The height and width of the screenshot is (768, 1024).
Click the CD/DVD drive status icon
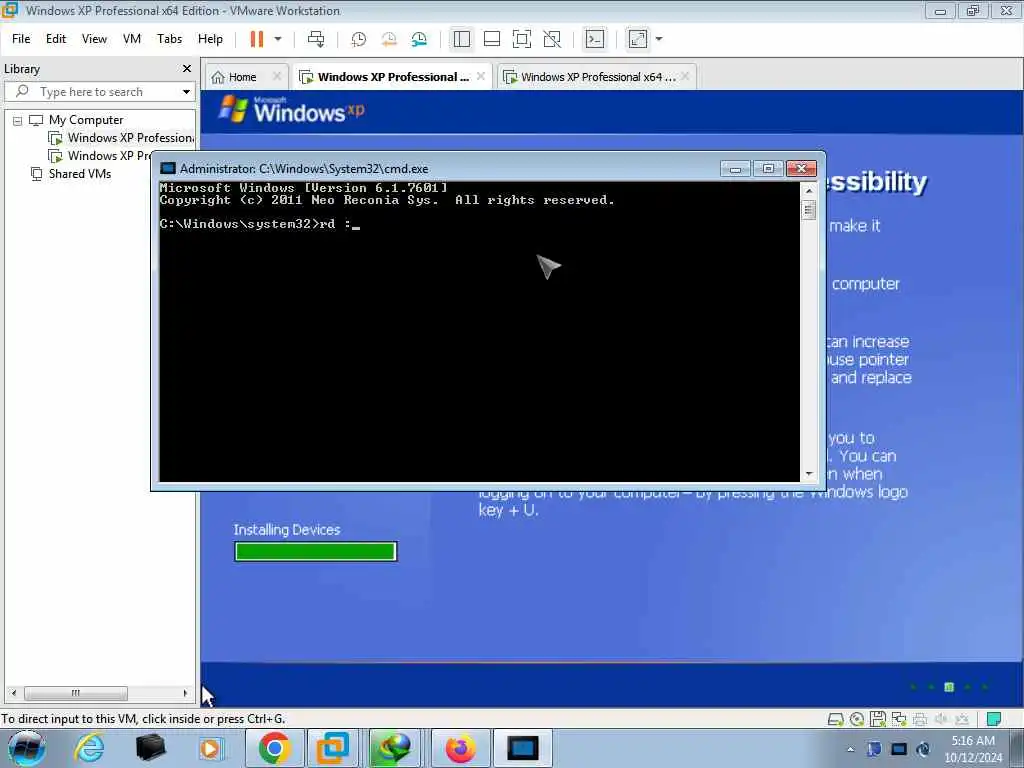(x=857, y=720)
